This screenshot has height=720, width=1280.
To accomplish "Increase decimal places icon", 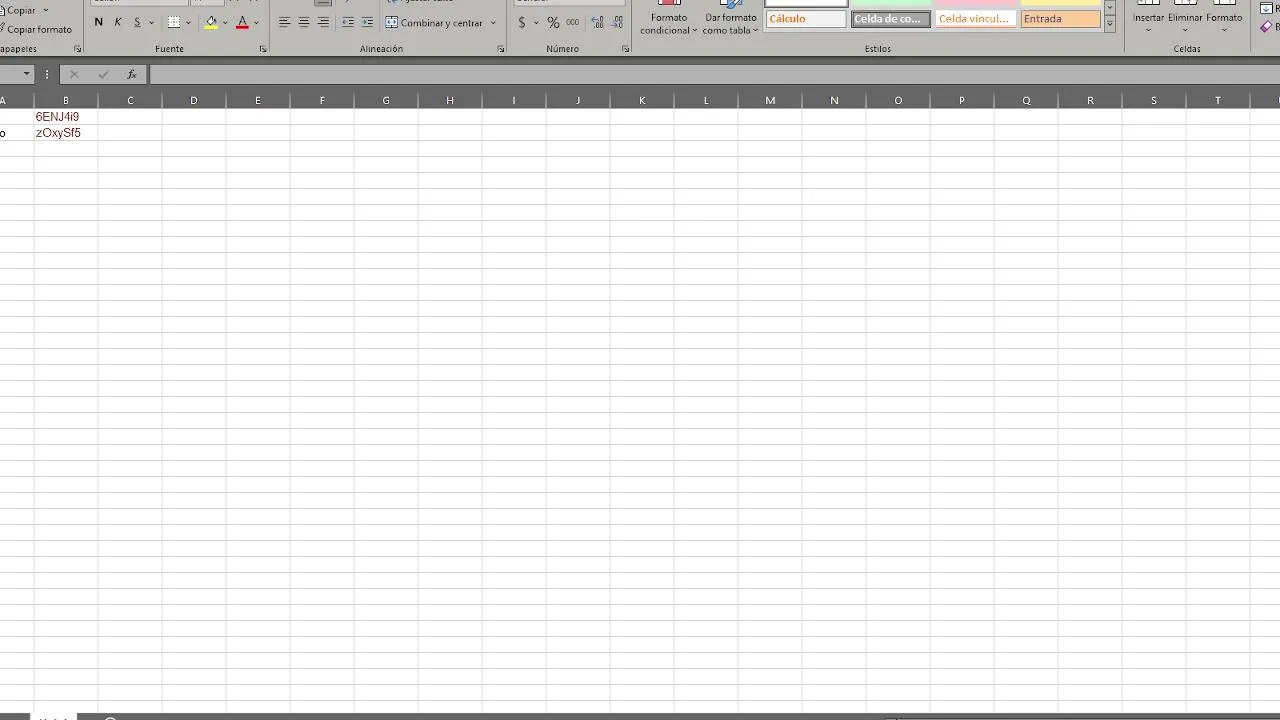I will 598,22.
